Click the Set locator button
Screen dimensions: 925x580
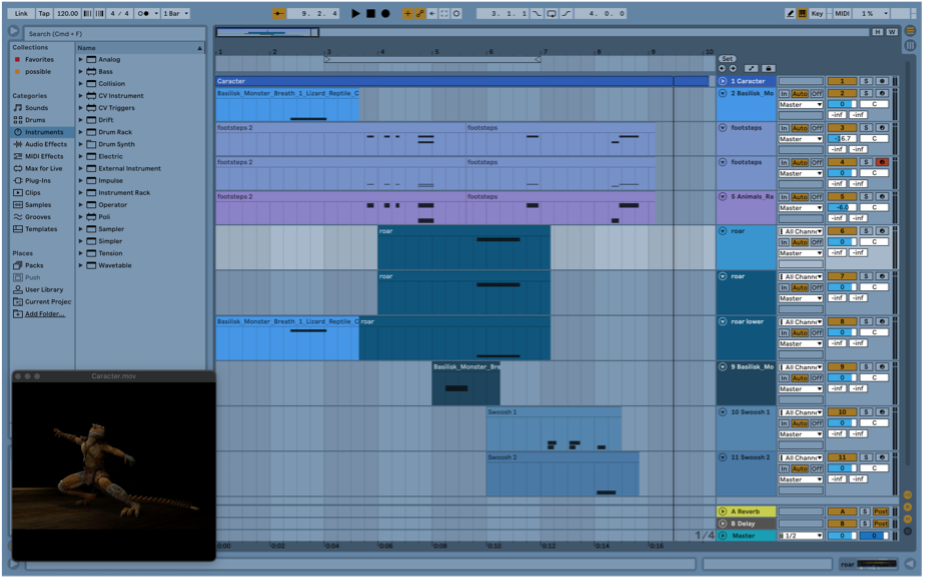[x=727, y=58]
